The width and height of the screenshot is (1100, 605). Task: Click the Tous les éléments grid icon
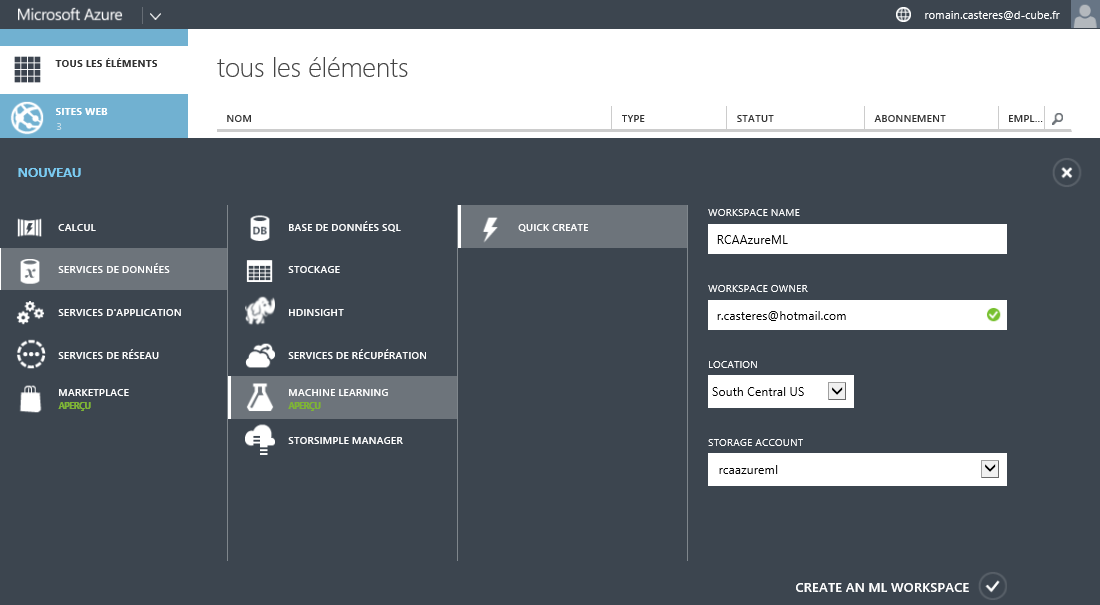(x=27, y=69)
